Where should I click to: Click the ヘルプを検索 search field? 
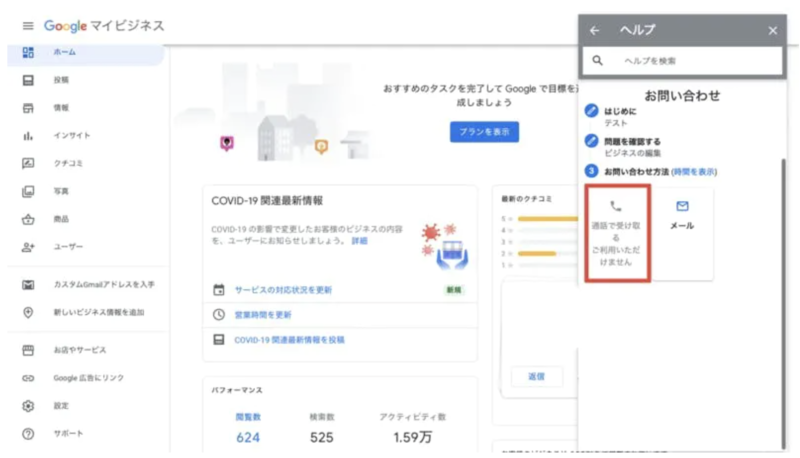682,61
